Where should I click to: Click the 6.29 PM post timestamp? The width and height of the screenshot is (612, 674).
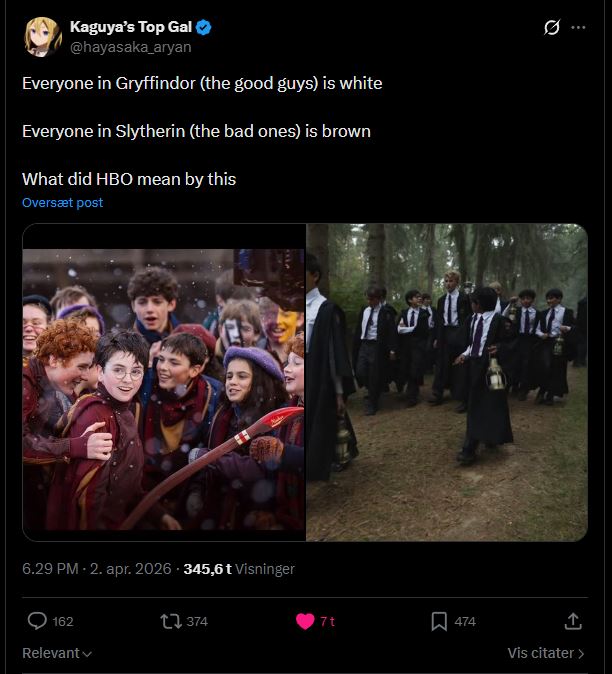50,569
